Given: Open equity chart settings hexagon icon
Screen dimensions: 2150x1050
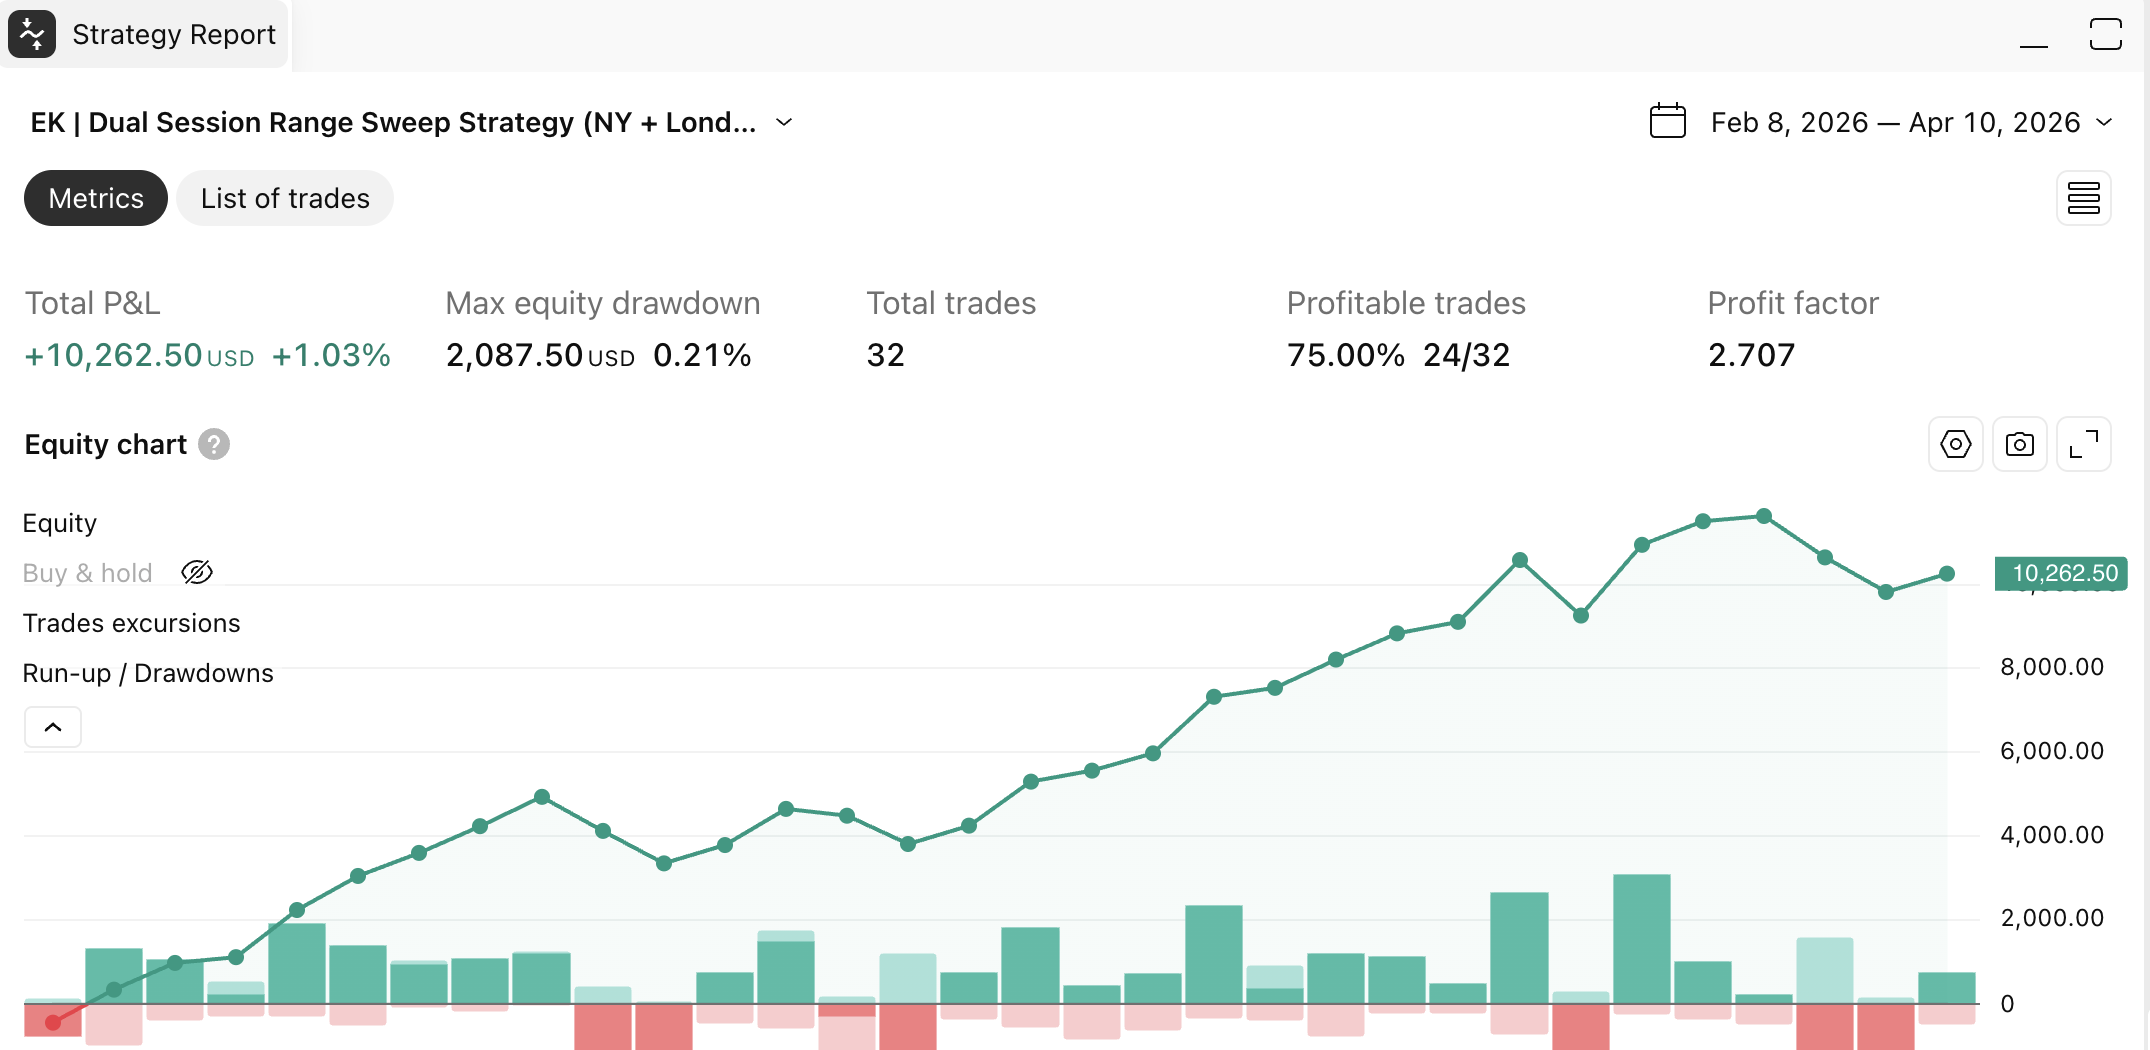Looking at the screenshot, I should (x=1955, y=444).
